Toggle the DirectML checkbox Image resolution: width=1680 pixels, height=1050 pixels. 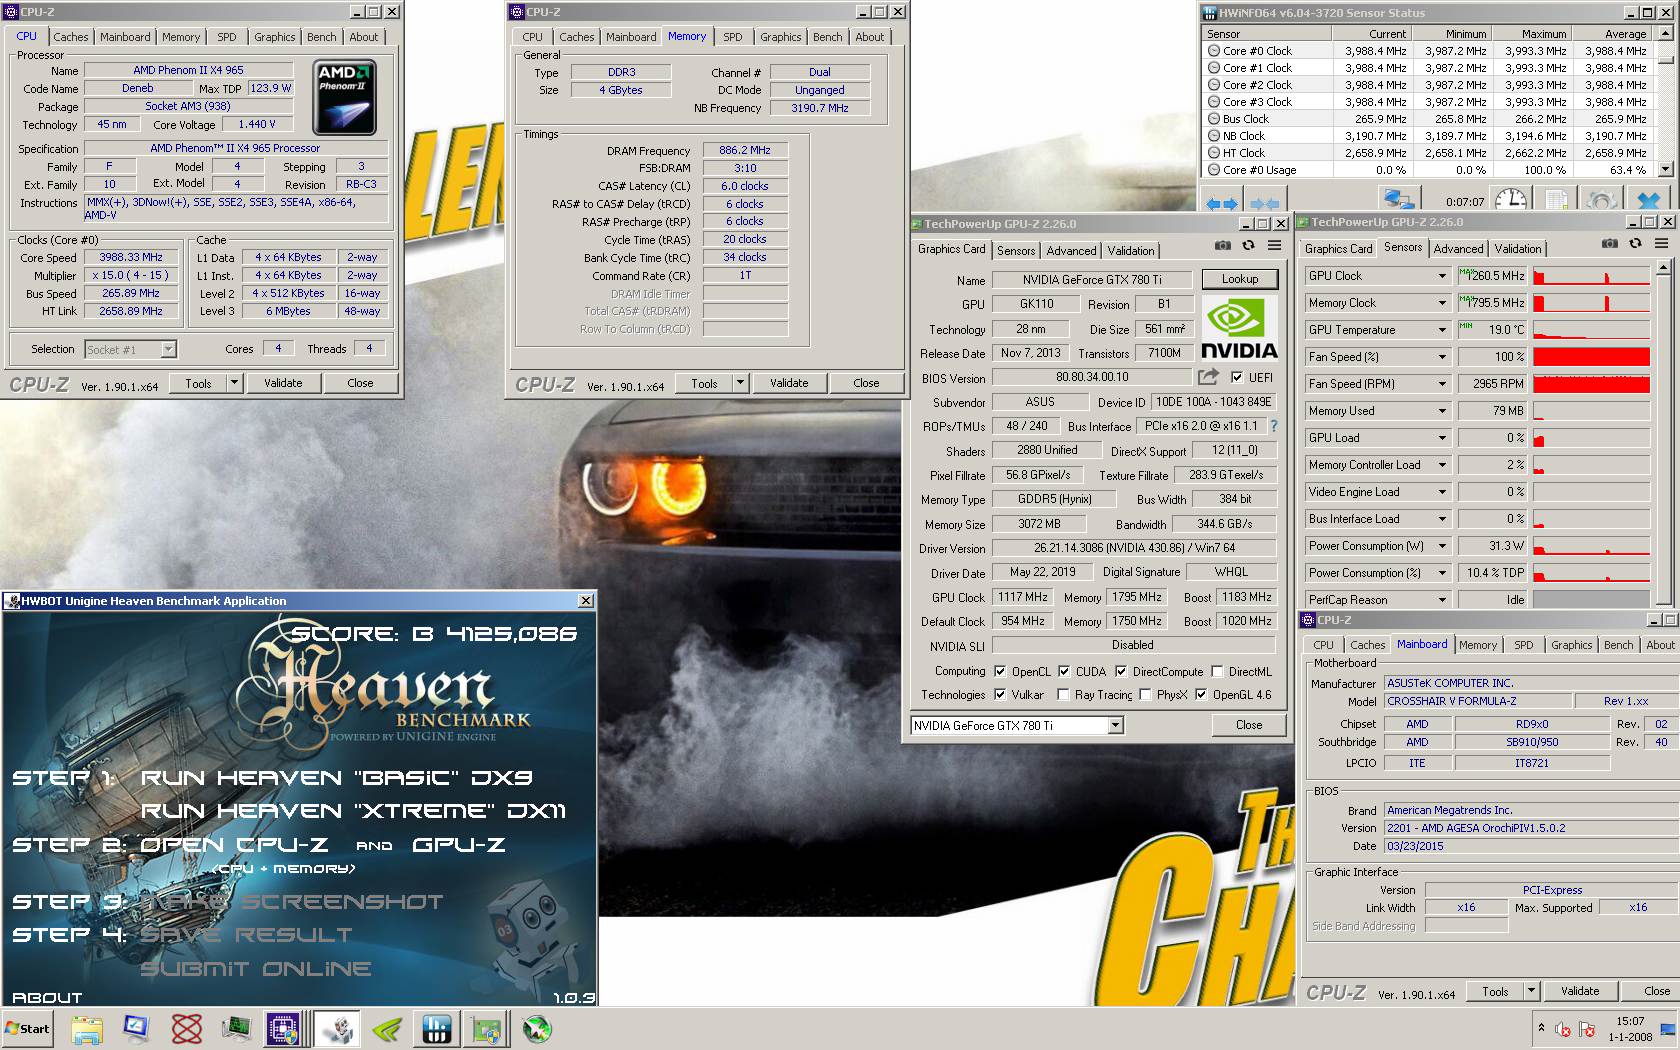(x=1217, y=672)
